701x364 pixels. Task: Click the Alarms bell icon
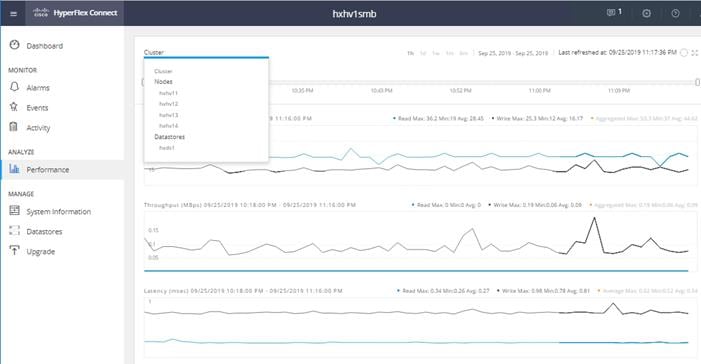point(14,87)
